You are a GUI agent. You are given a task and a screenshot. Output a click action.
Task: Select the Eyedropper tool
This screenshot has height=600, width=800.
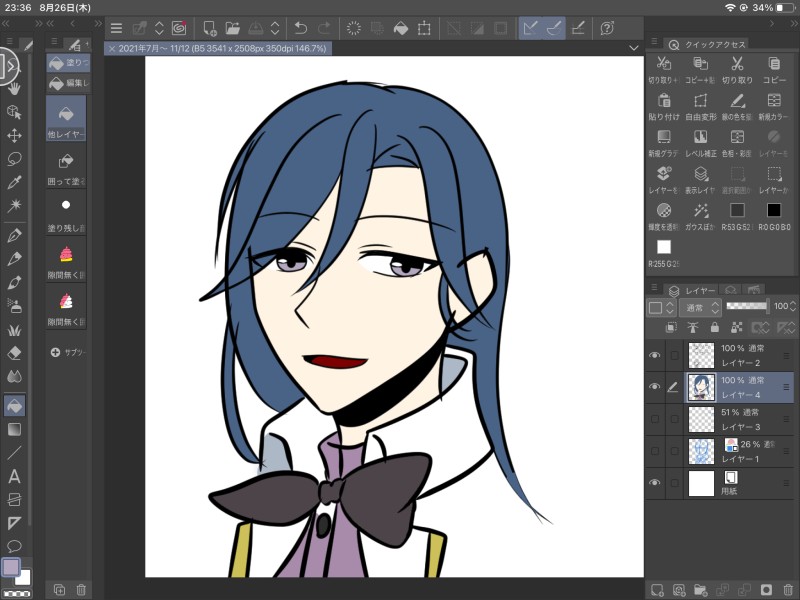tap(14, 182)
